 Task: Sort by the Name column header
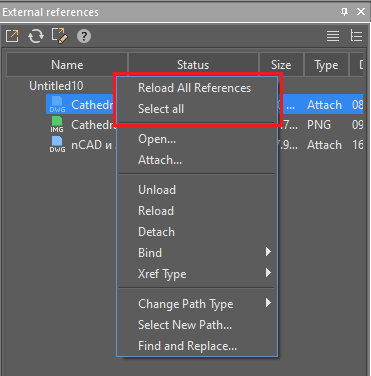(67, 65)
